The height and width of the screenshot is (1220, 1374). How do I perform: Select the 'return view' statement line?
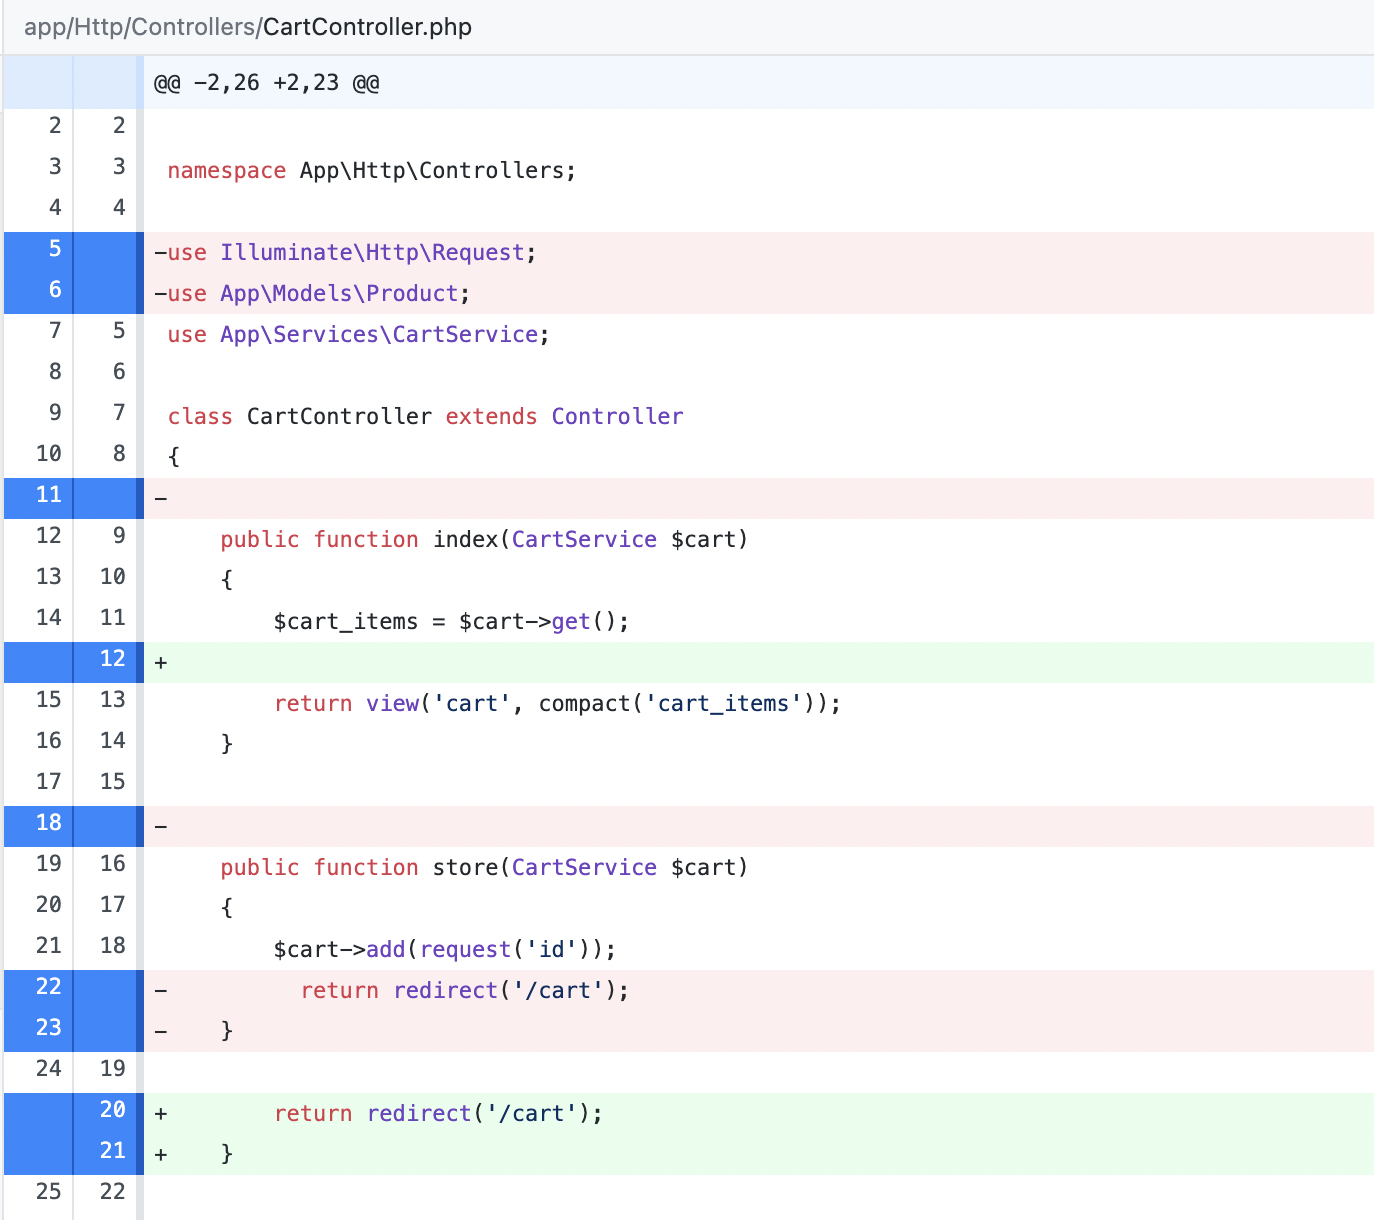[555, 703]
